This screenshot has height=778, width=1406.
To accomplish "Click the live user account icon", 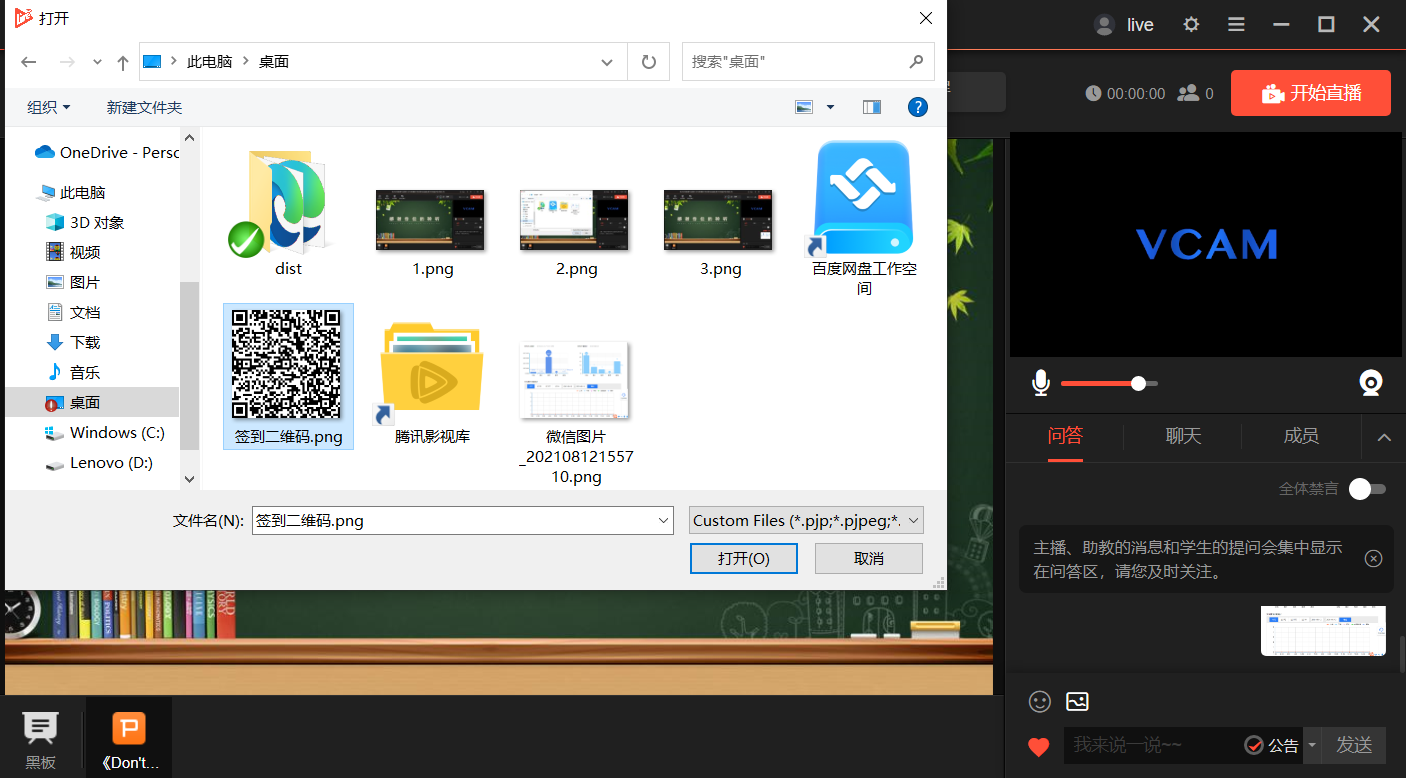I will pyautogui.click(x=1104, y=25).
